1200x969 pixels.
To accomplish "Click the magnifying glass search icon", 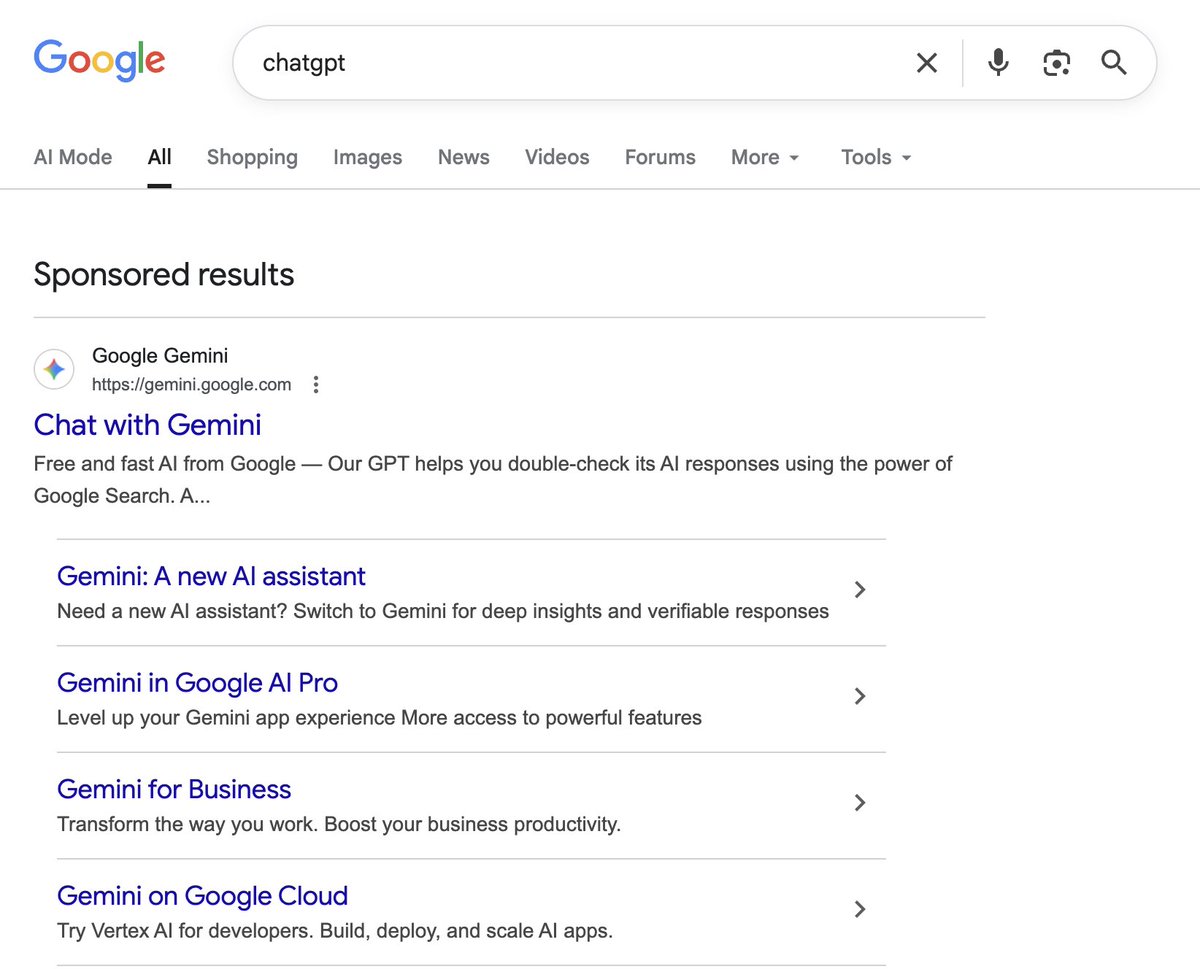I will click(x=1114, y=63).
